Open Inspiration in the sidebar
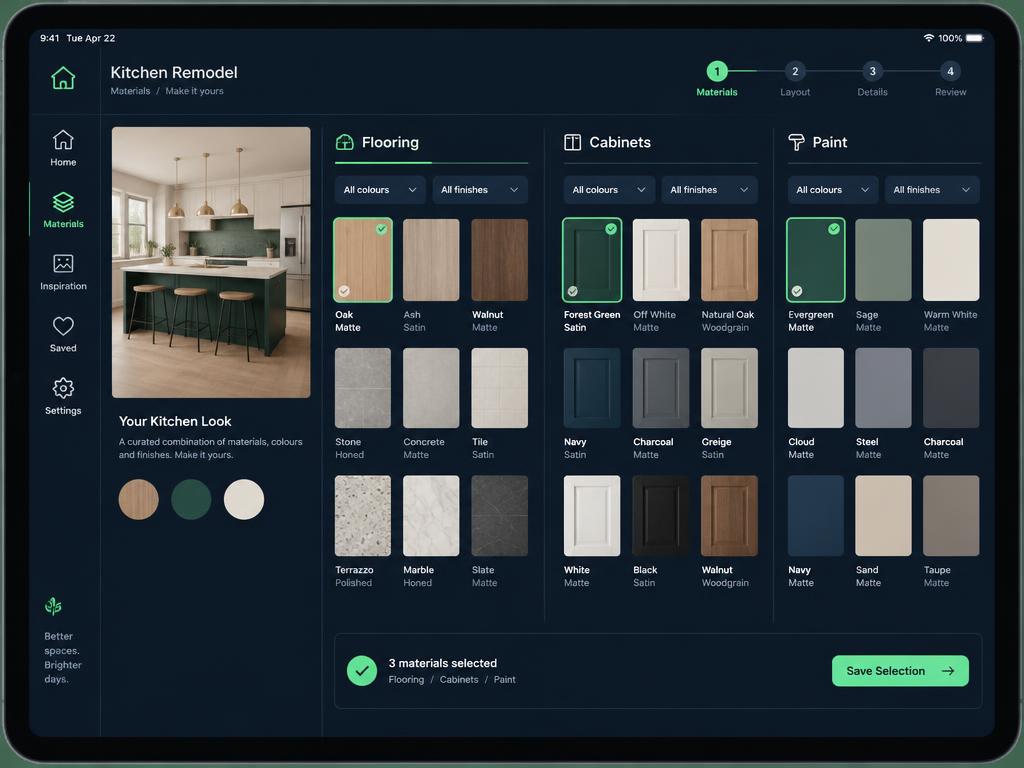Viewport: 1024px width, 768px height. (x=63, y=272)
